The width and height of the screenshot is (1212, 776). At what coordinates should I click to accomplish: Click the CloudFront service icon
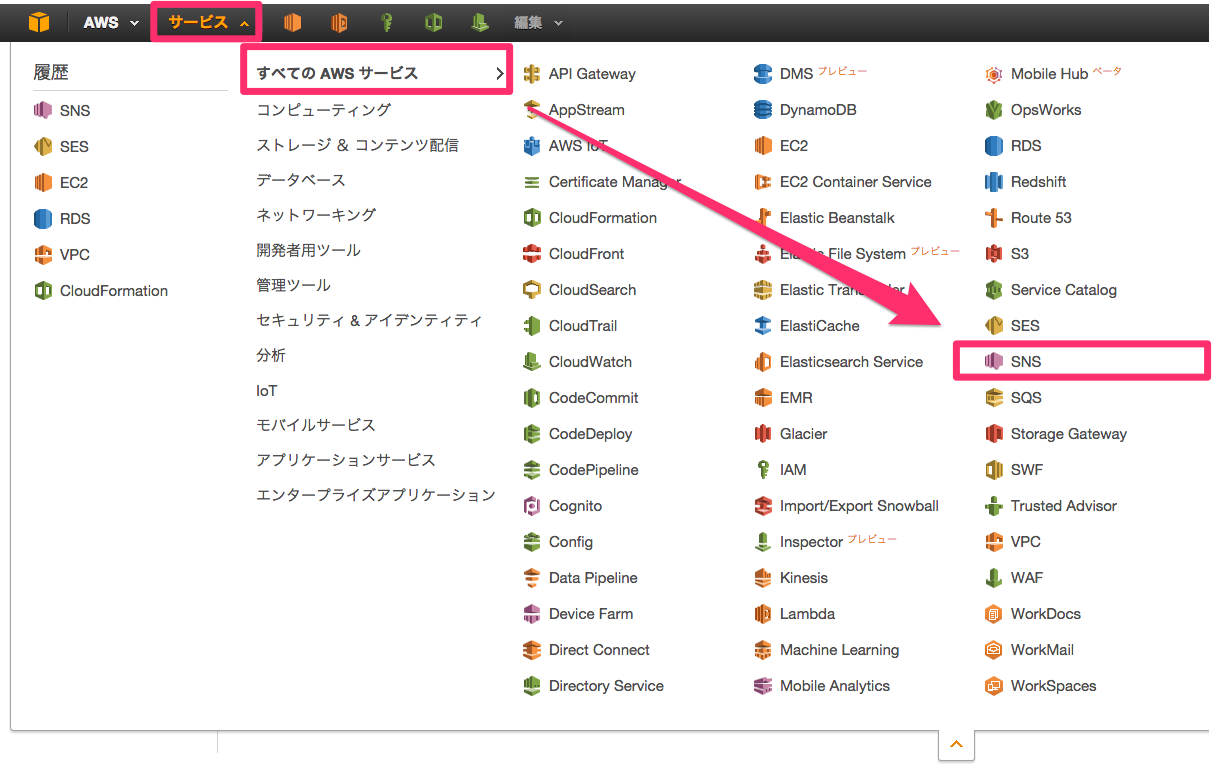532,254
